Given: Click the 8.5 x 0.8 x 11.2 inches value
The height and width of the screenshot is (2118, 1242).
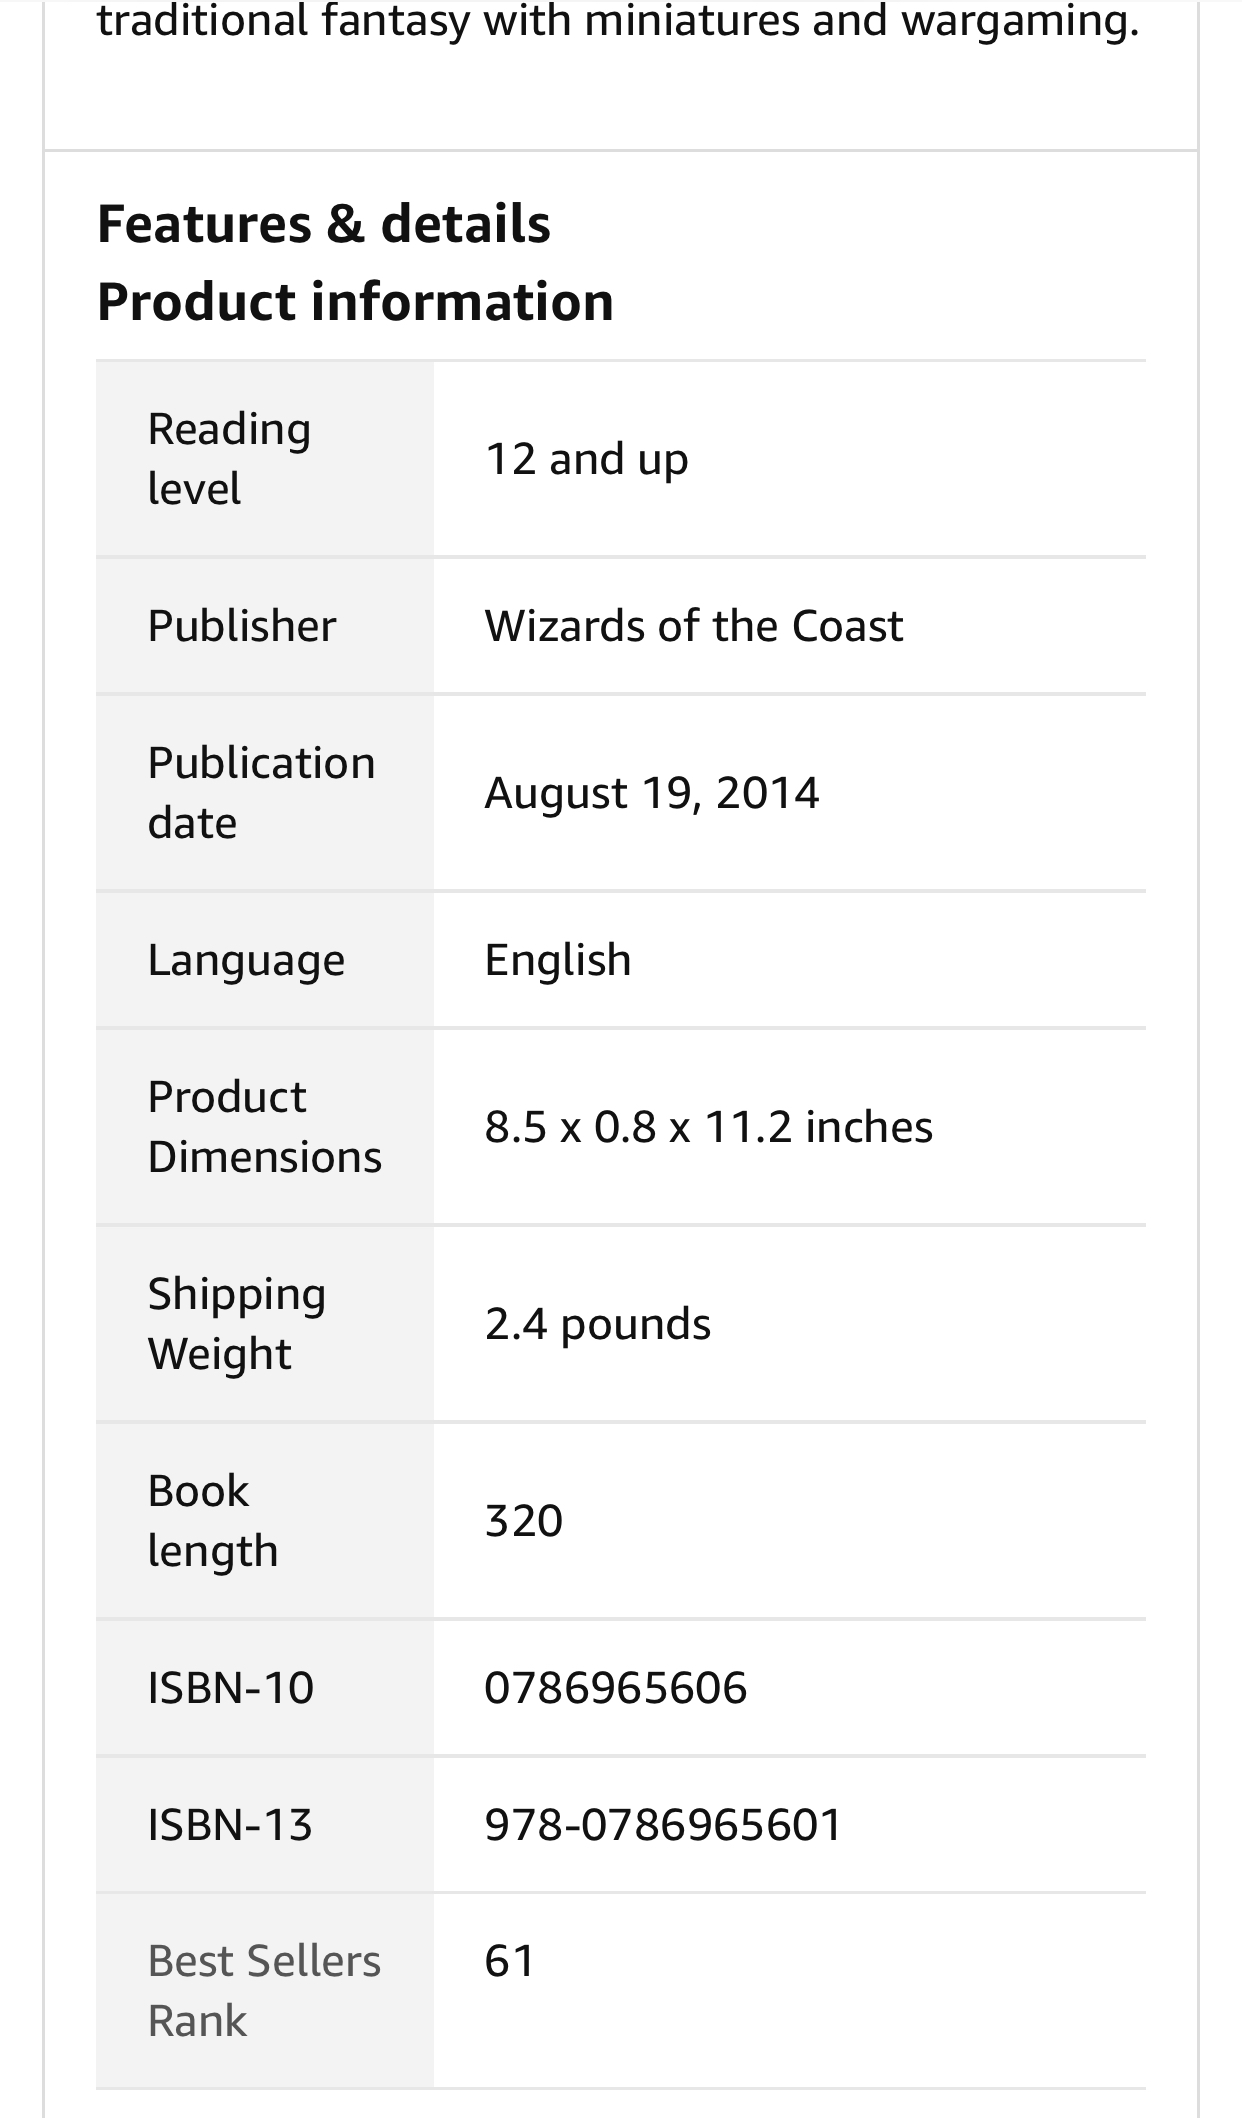Looking at the screenshot, I should 709,1127.
